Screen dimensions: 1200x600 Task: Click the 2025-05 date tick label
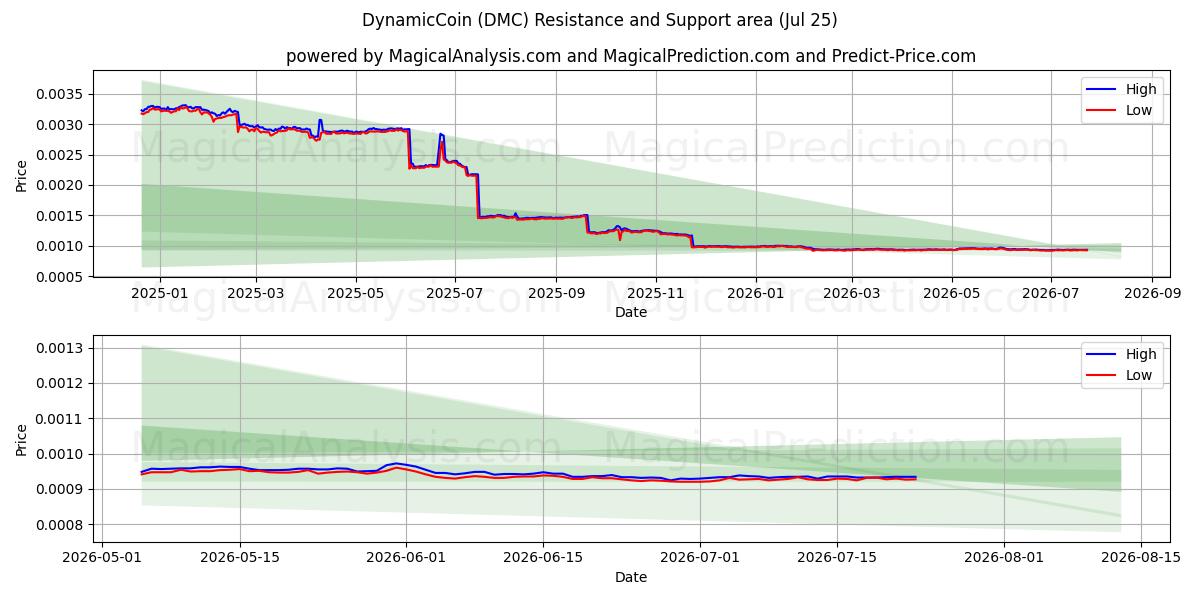[356, 293]
